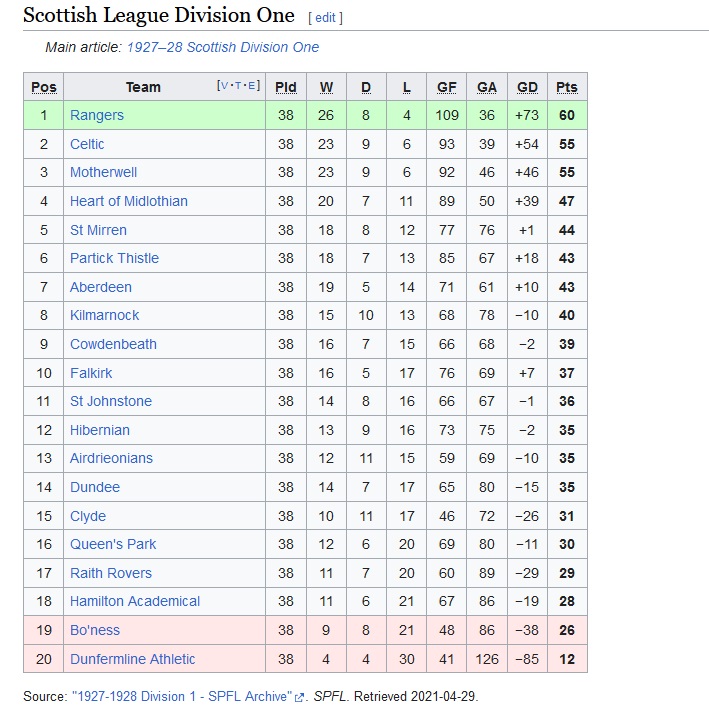Edit the Scottish League Division One section
The width and height of the screenshot is (709, 715).
coord(325,18)
